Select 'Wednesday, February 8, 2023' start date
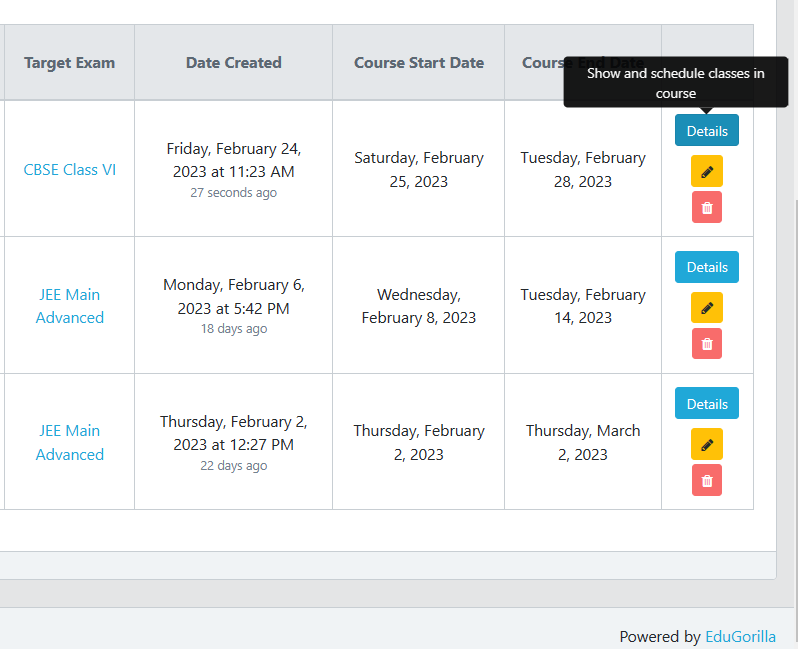 [x=419, y=306]
